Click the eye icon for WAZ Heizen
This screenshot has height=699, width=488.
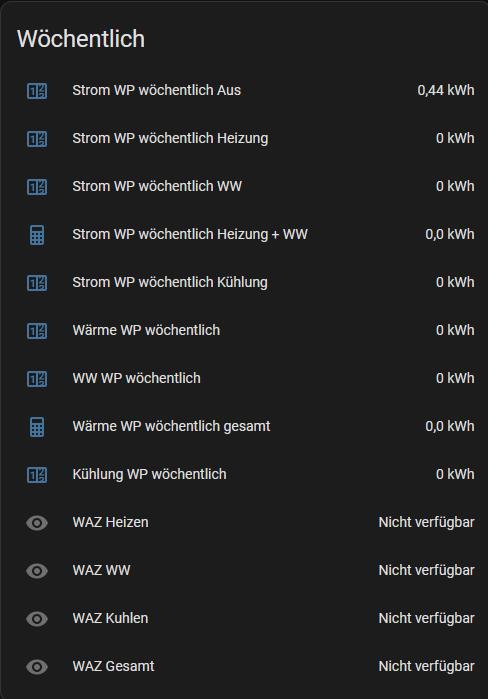tap(37, 523)
